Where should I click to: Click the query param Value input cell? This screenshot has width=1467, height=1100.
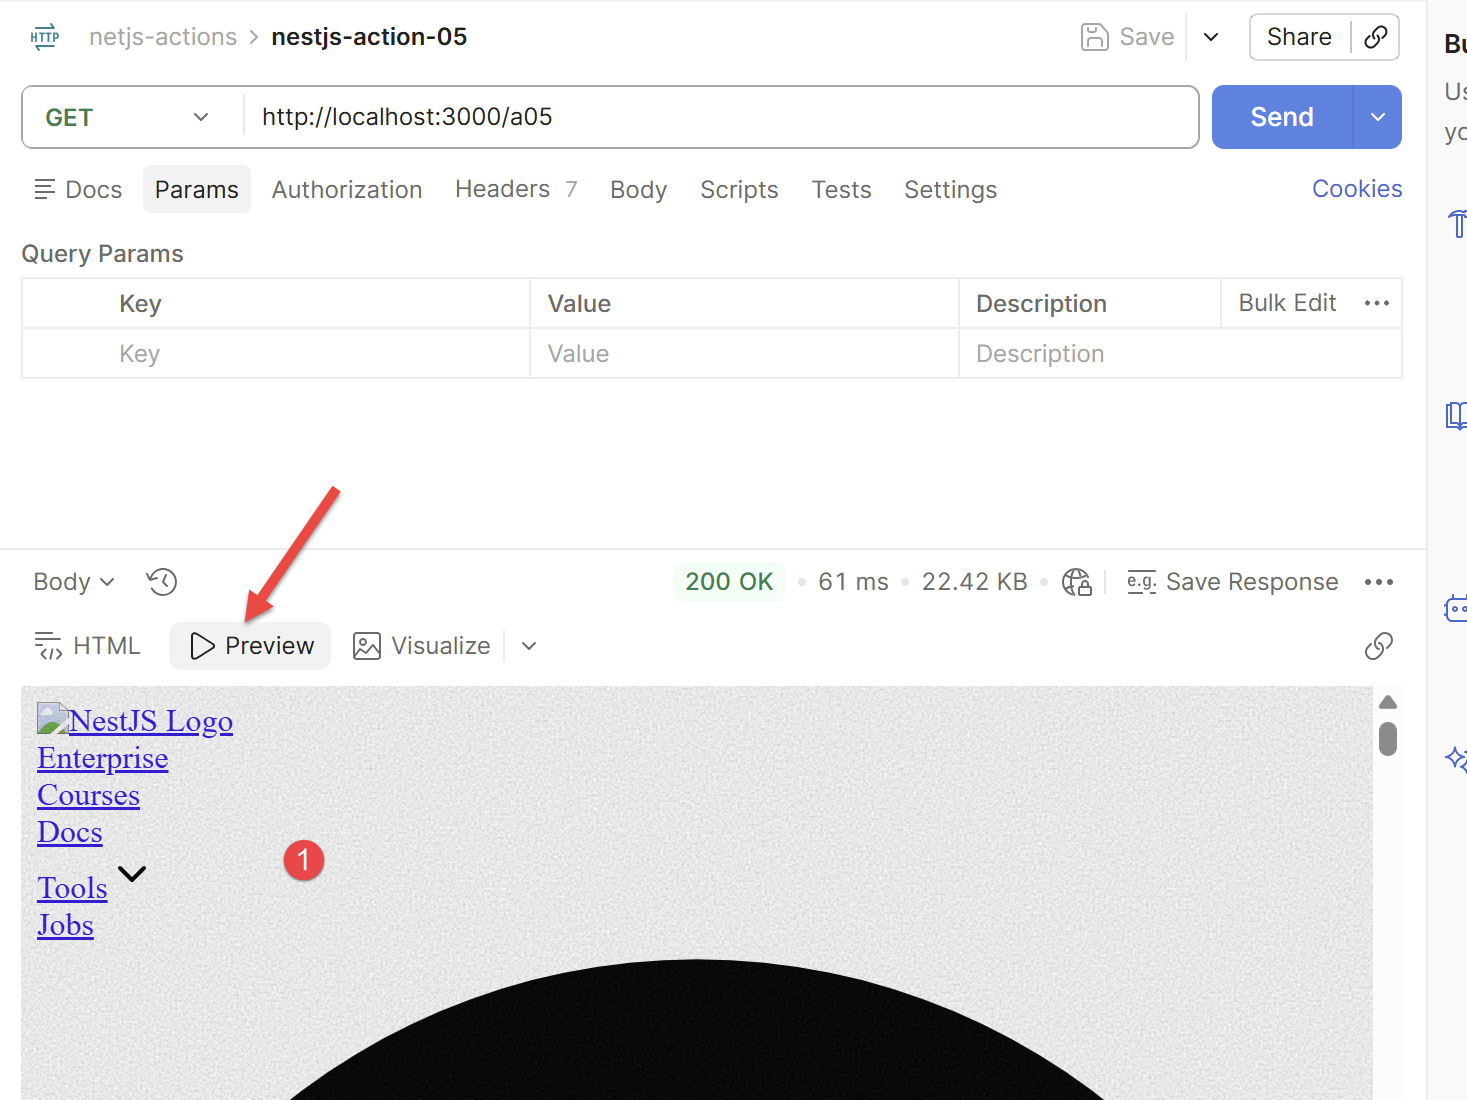(x=744, y=354)
